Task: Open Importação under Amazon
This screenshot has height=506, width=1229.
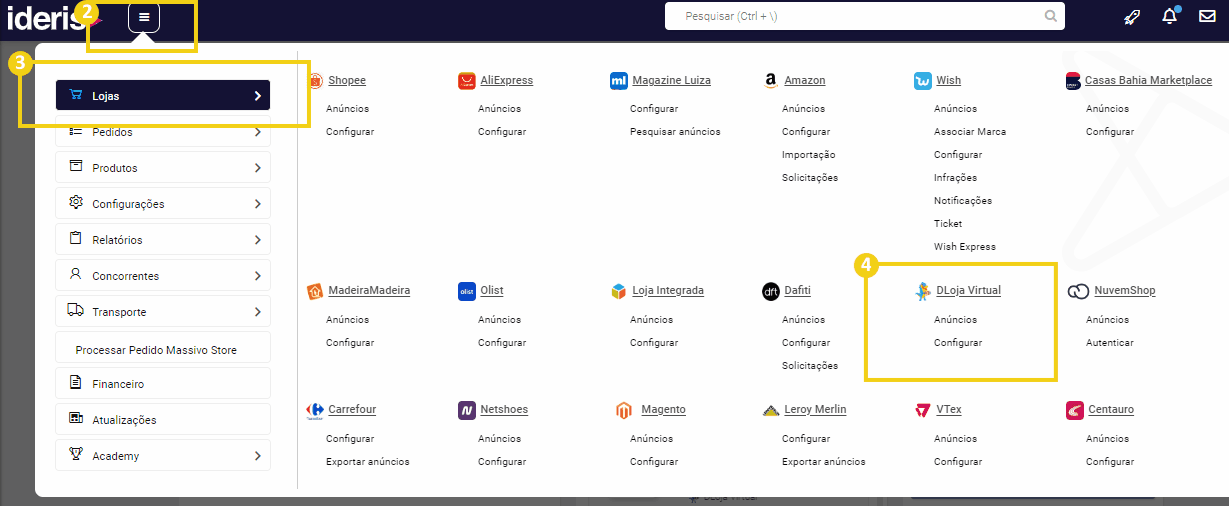Action: coord(808,155)
